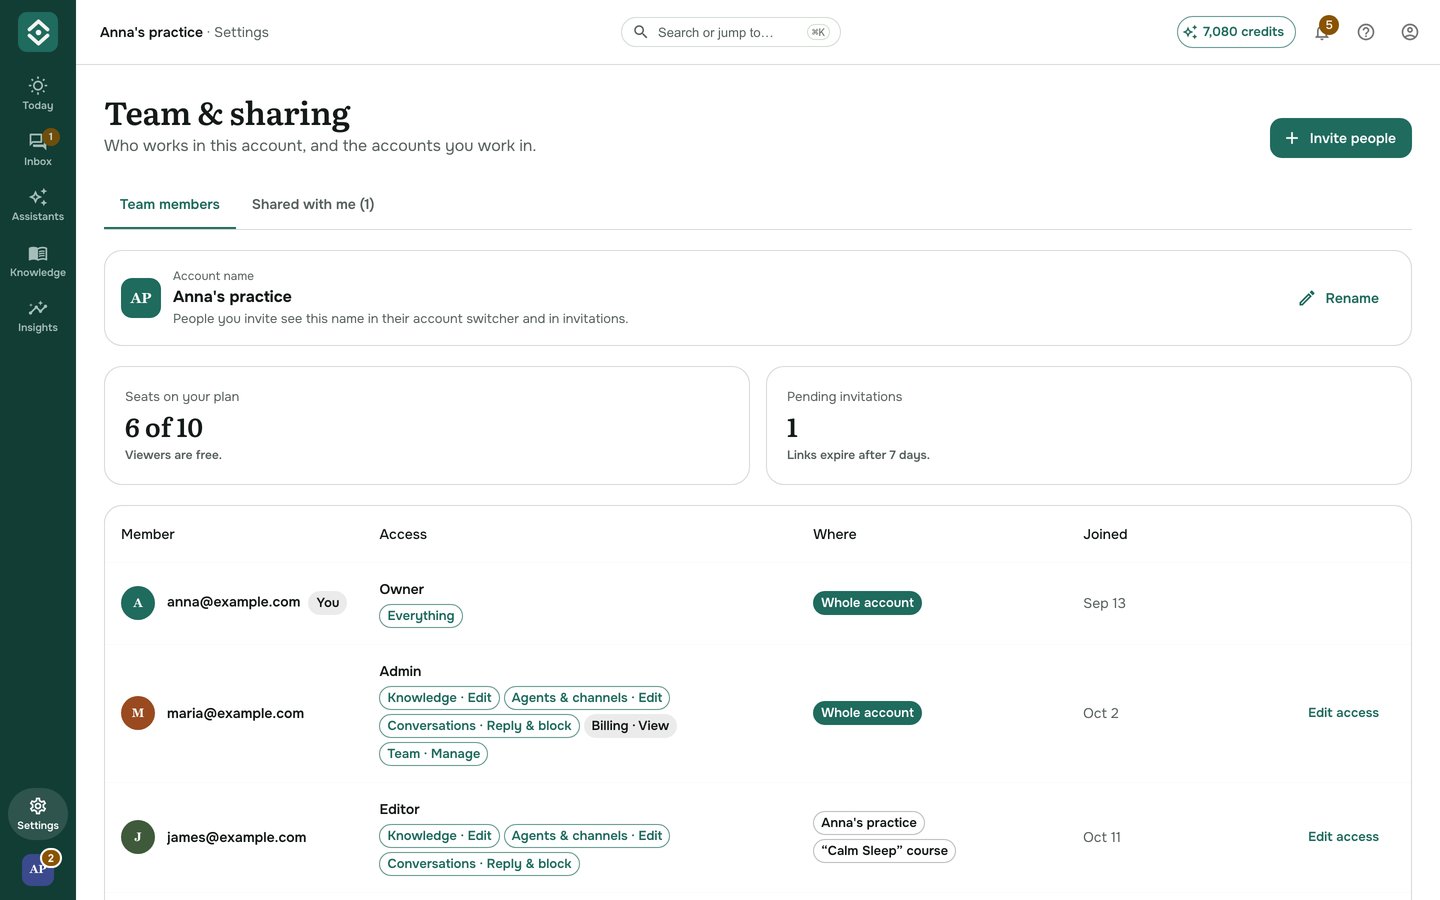Click the Invite people button

(1341, 138)
